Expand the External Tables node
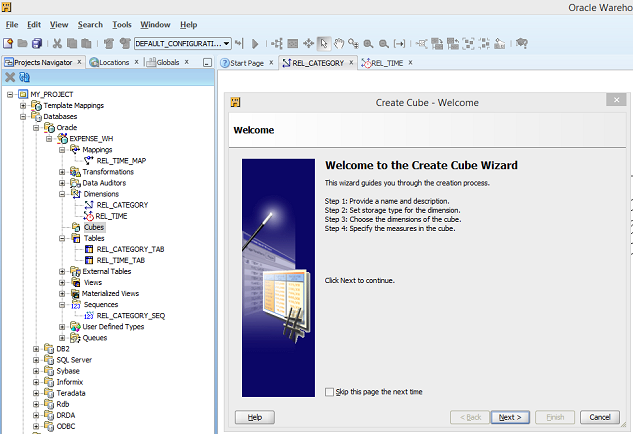633x434 pixels. 62,271
